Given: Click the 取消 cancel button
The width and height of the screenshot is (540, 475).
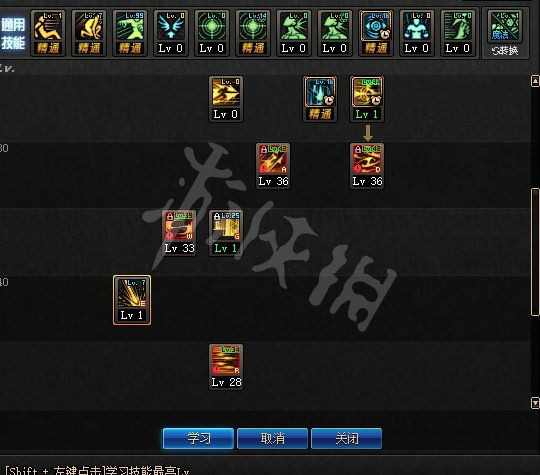Looking at the screenshot, I should click(272, 438).
